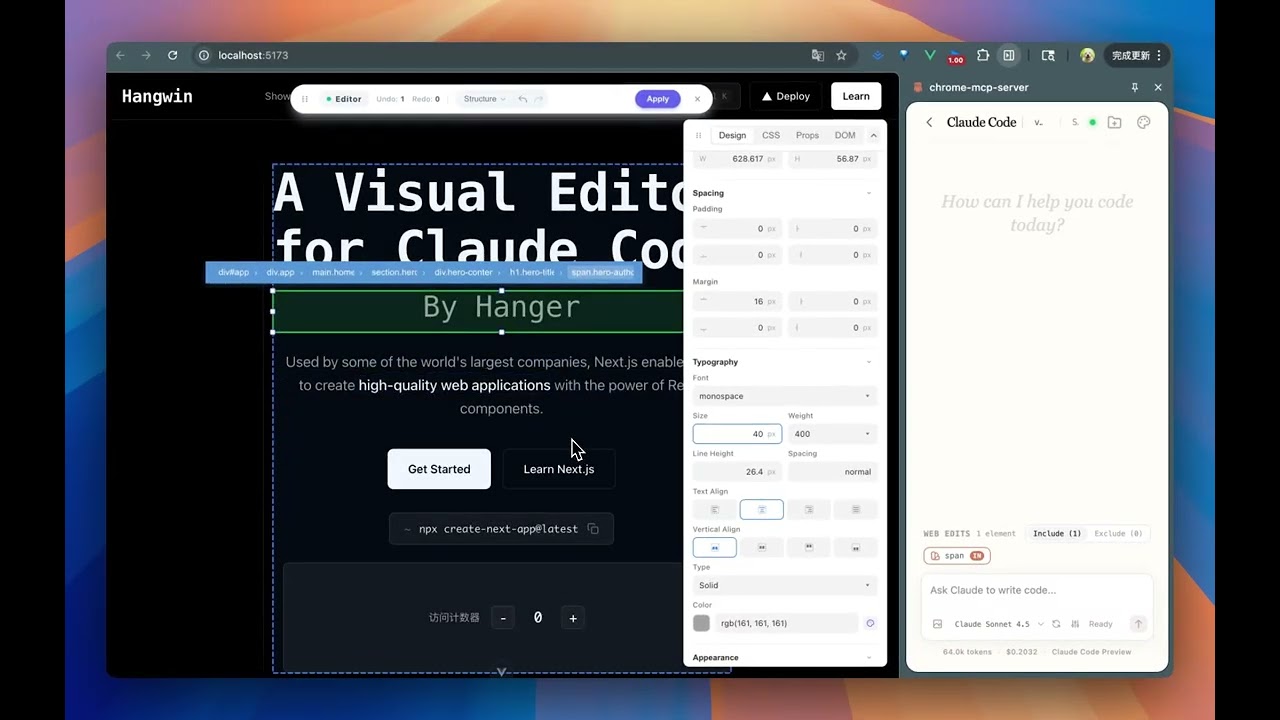Open model settings sliders icon near Ready

pos(1075,624)
